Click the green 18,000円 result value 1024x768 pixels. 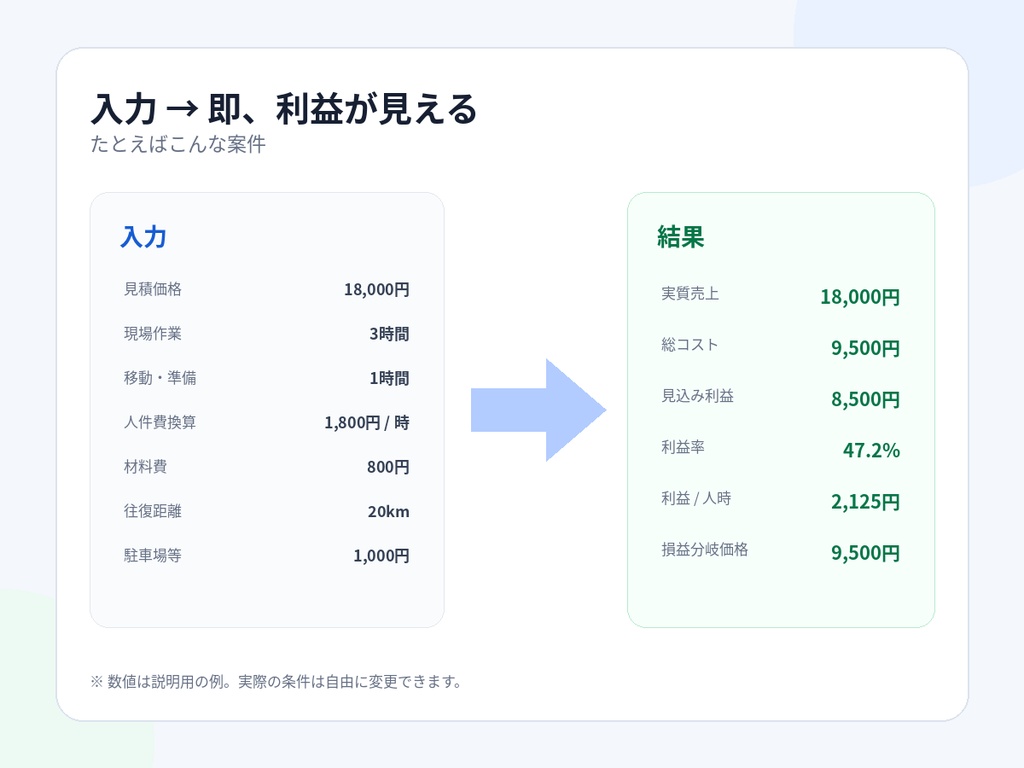coord(860,297)
